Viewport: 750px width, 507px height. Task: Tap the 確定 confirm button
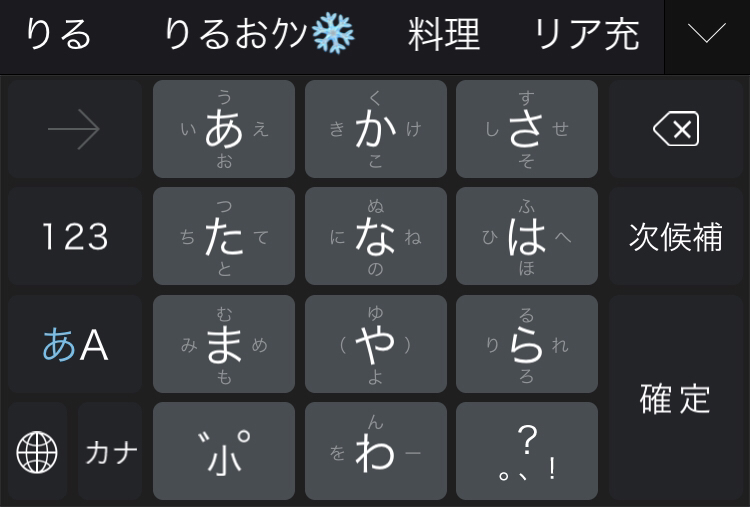(676, 398)
